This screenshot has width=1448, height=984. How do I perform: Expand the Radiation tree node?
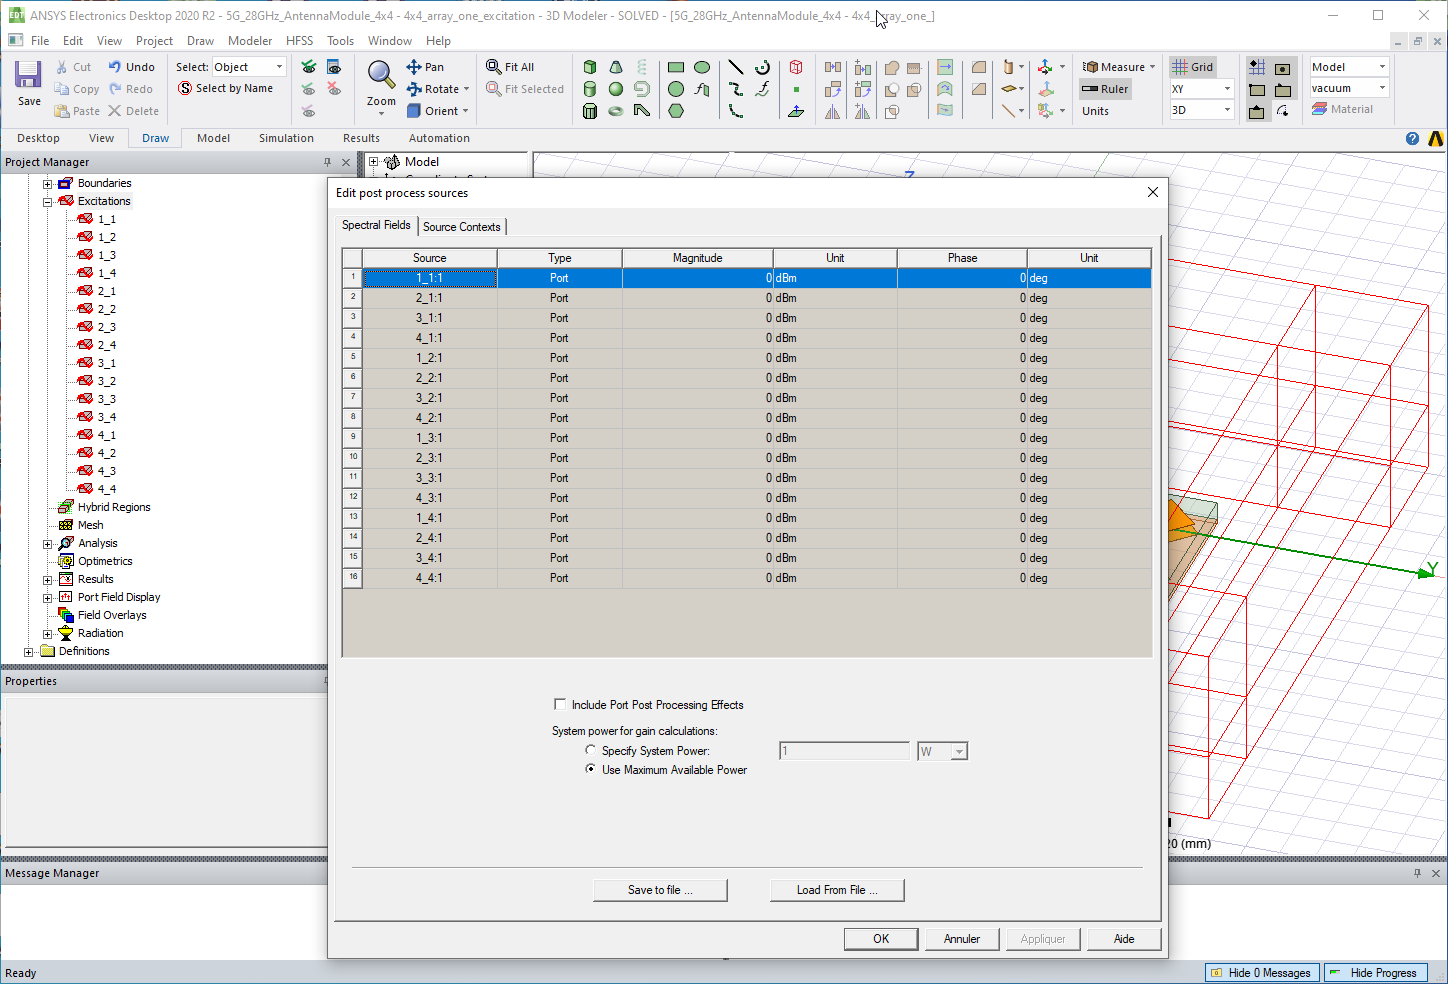pyautogui.click(x=47, y=633)
